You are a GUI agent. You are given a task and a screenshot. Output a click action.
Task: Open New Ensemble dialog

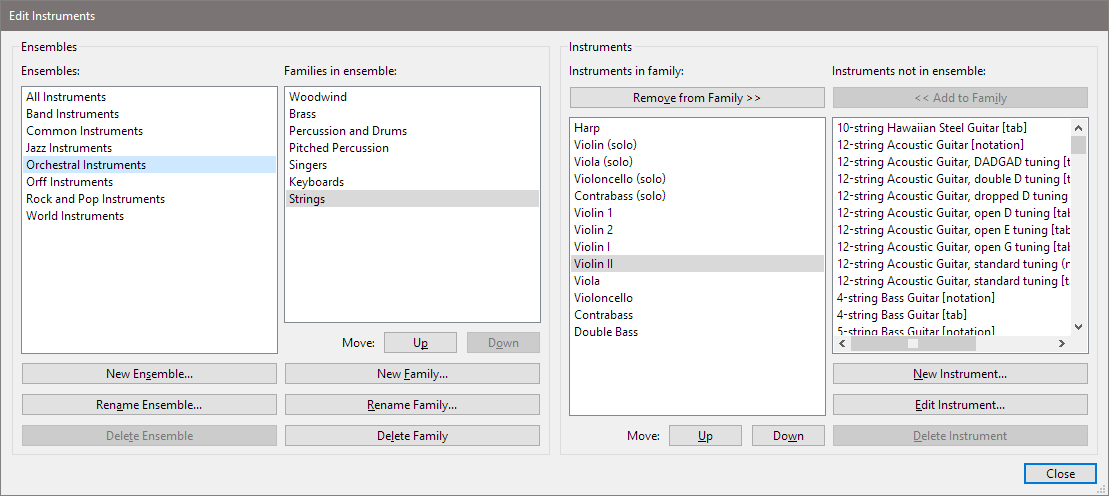[x=149, y=374]
